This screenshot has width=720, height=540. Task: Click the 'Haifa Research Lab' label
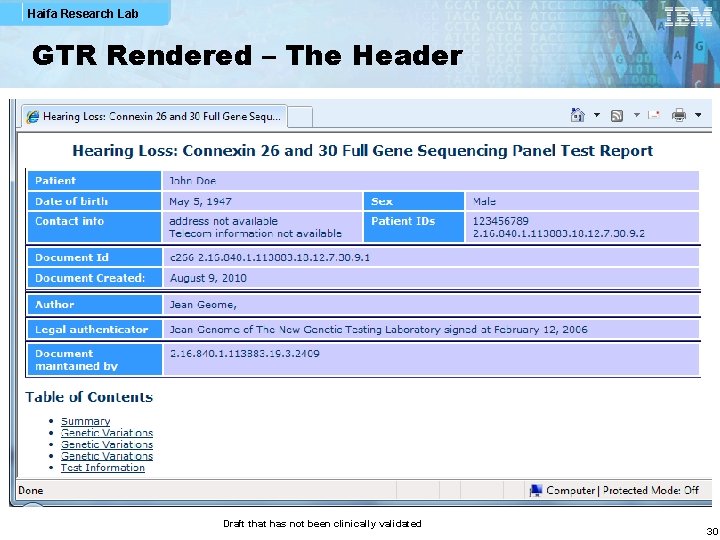pos(83,14)
